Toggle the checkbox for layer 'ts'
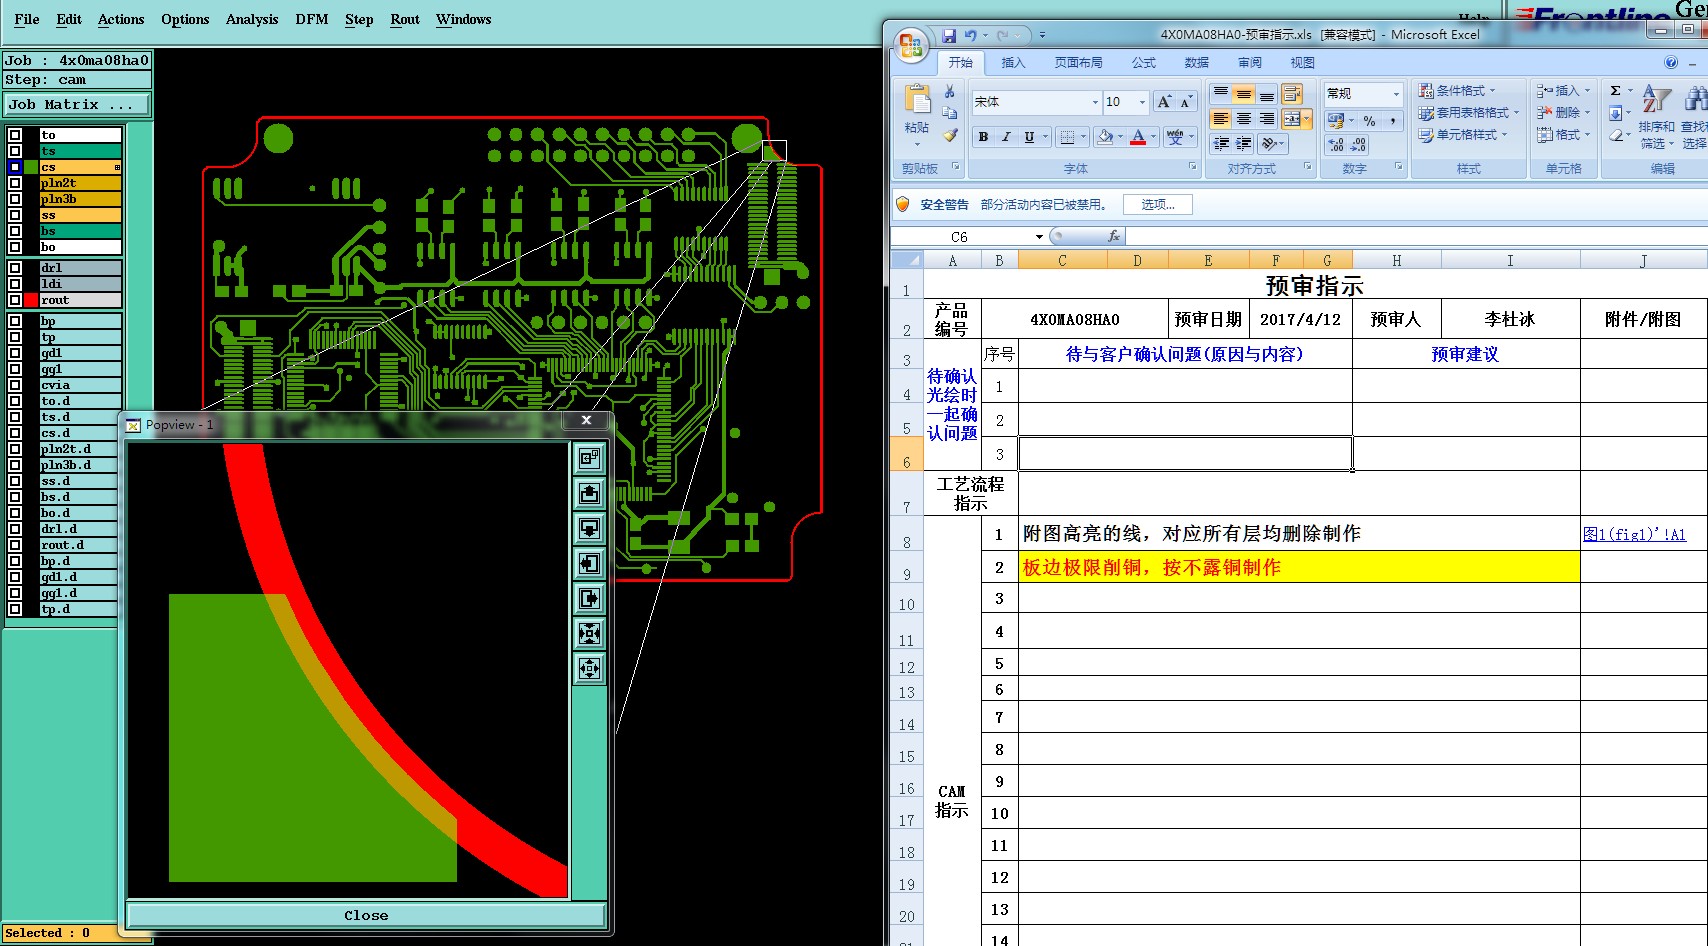The width and height of the screenshot is (1708, 946). (x=15, y=151)
